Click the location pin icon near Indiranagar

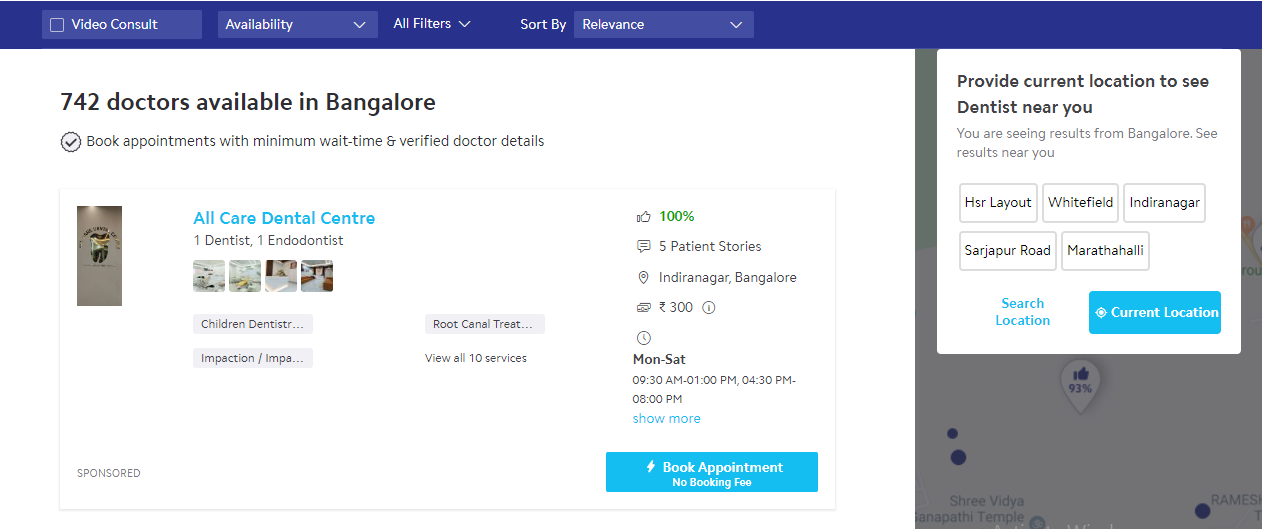click(643, 278)
